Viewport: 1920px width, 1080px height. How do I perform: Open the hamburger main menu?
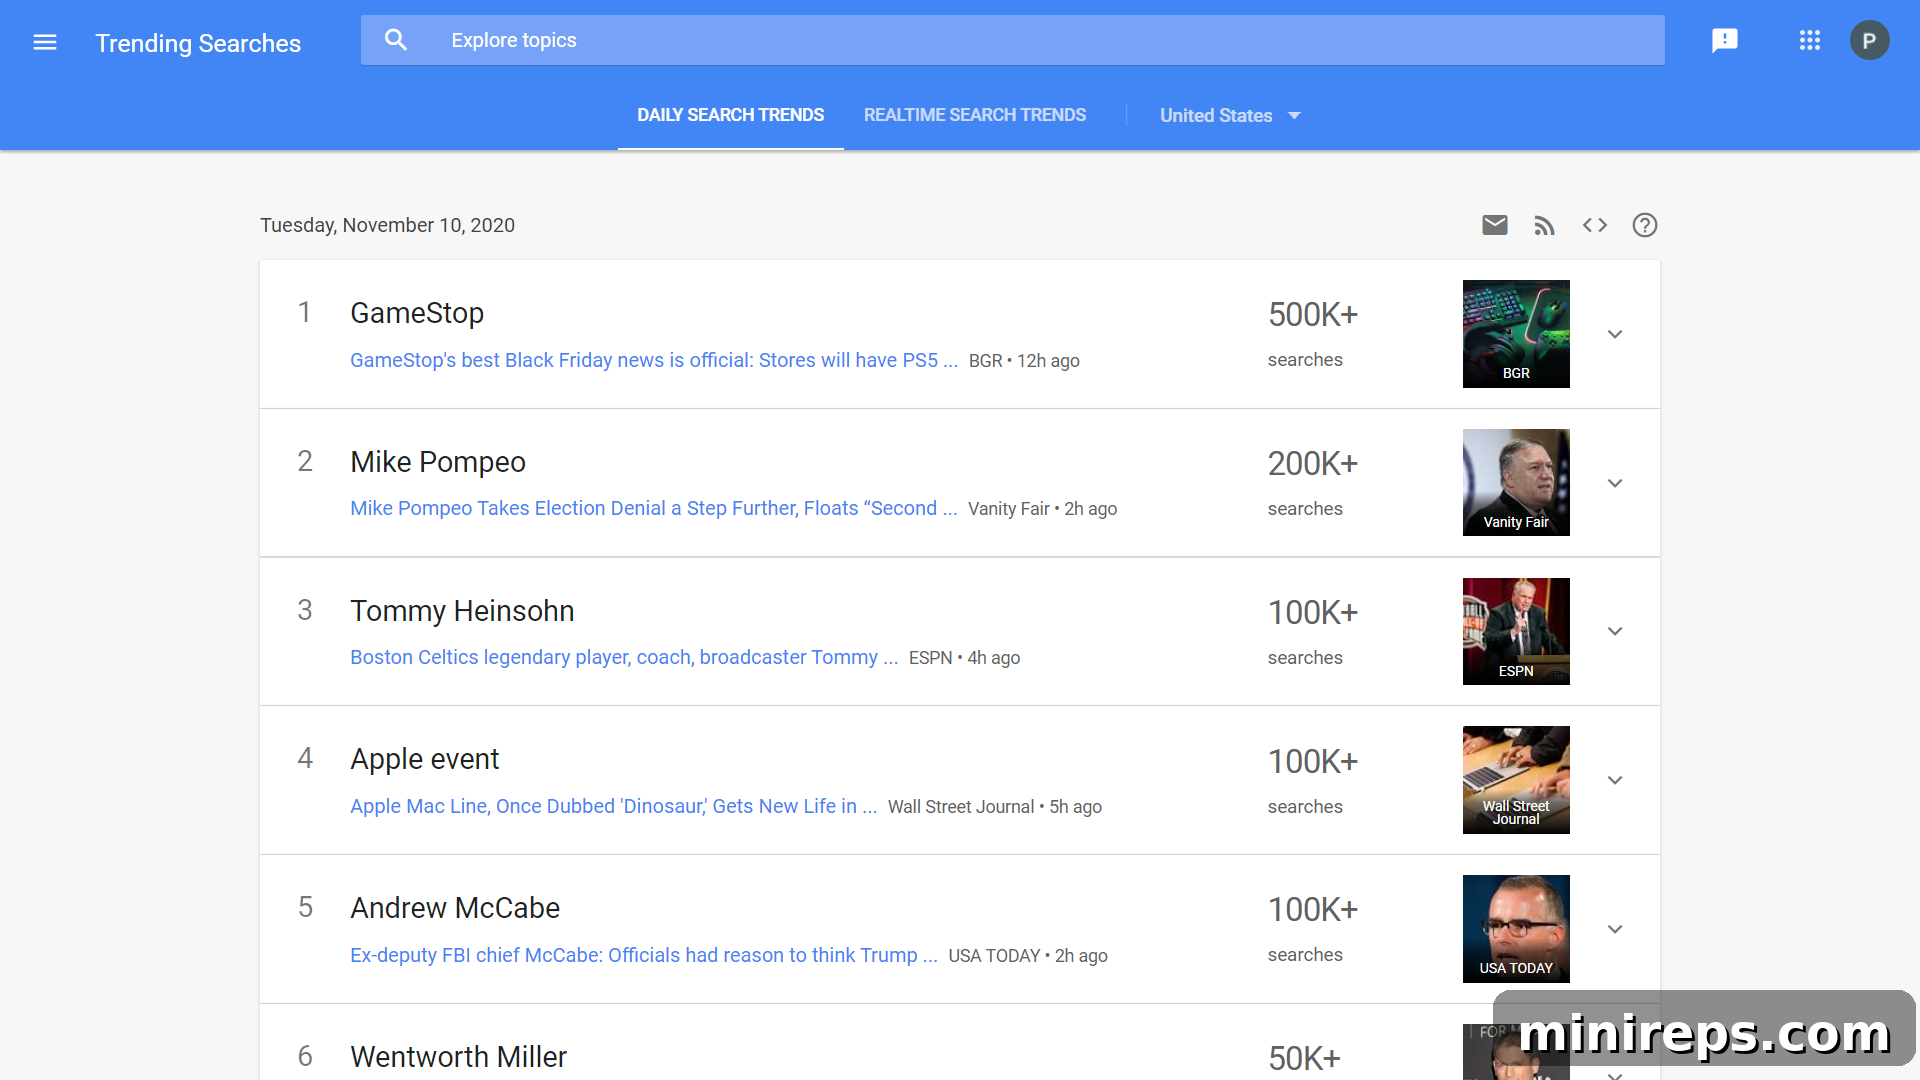(x=45, y=42)
